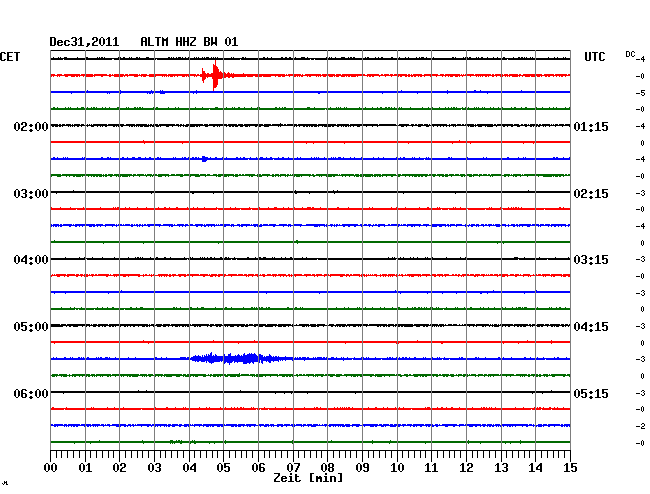
Task: Click the 05:15 UTC time label
Action: click(591, 393)
